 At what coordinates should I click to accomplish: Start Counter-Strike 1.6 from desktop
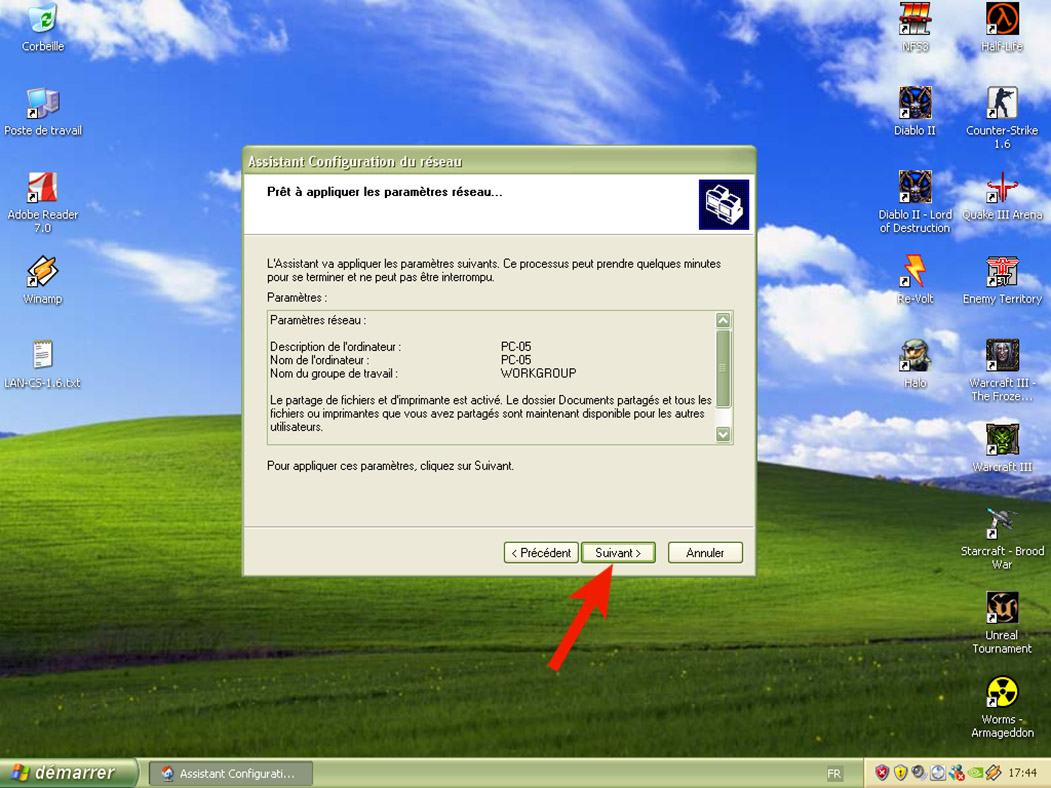(1001, 103)
